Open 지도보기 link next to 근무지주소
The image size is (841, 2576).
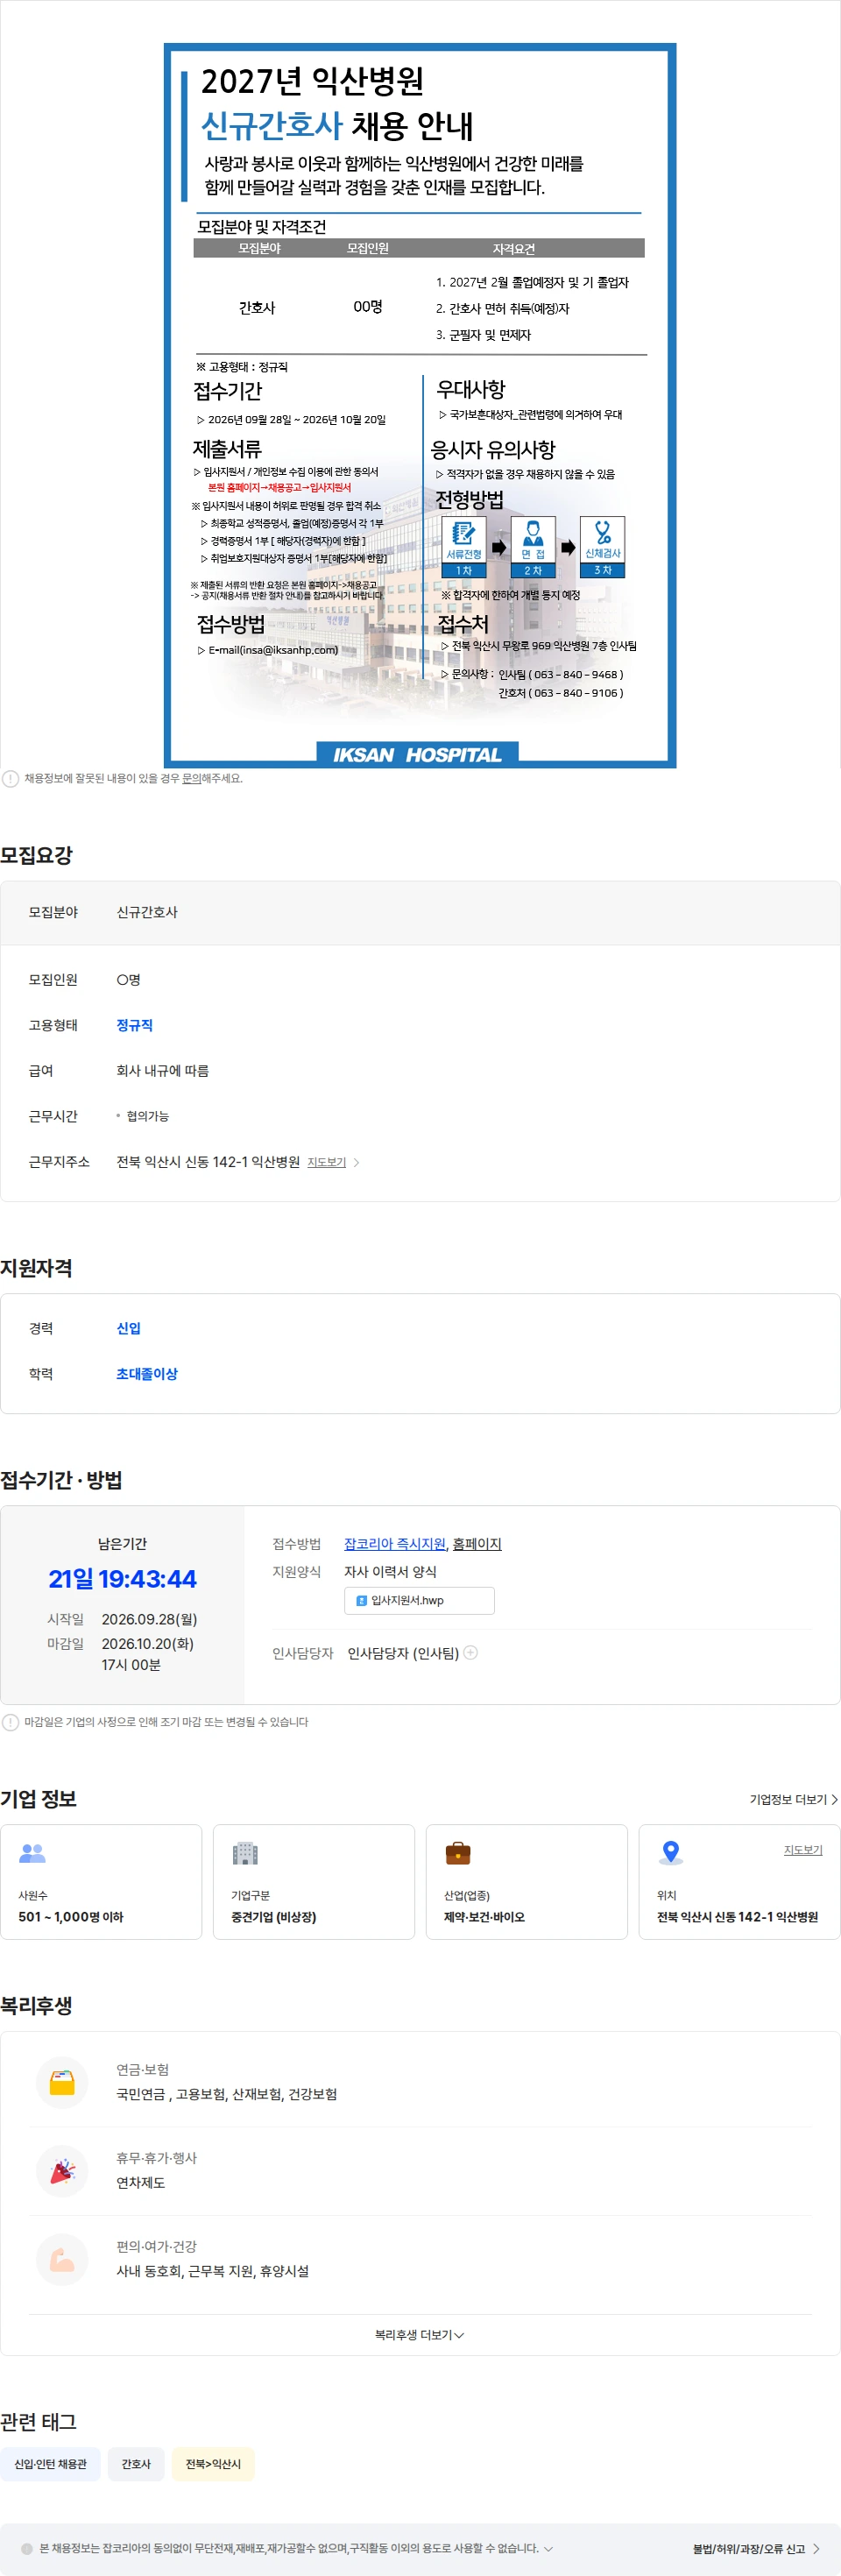tap(326, 1162)
